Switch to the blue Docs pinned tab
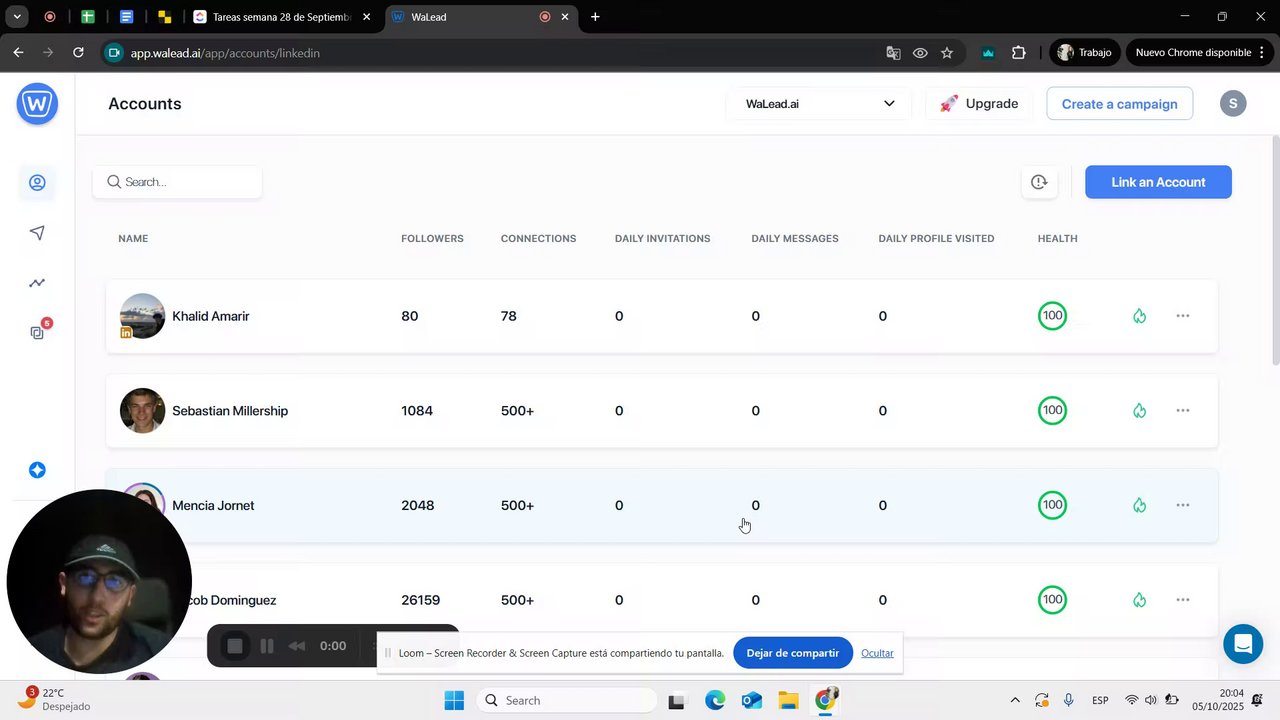Image resolution: width=1280 pixels, height=720 pixels. pos(126,17)
